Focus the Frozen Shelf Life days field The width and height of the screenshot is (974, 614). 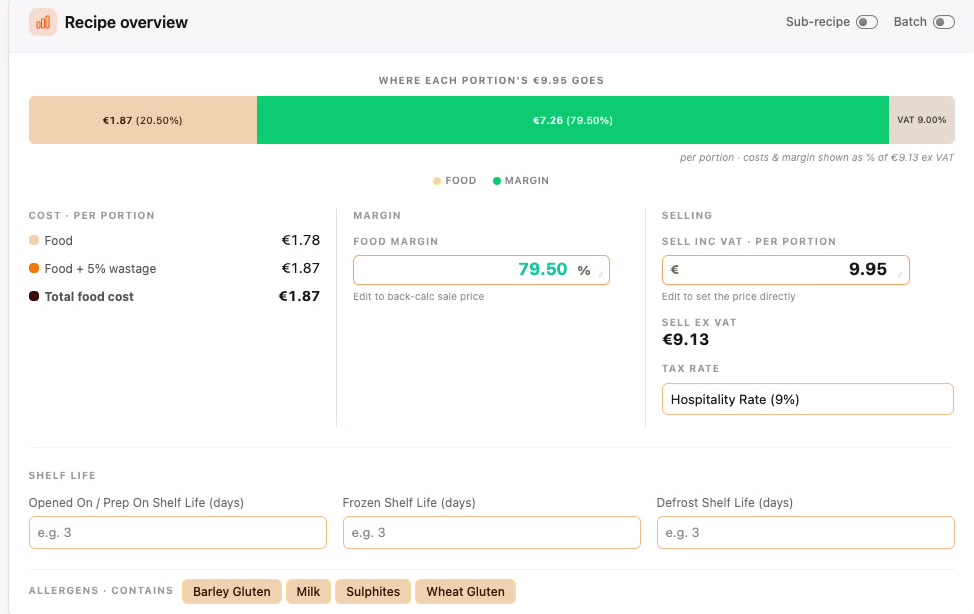coord(491,533)
